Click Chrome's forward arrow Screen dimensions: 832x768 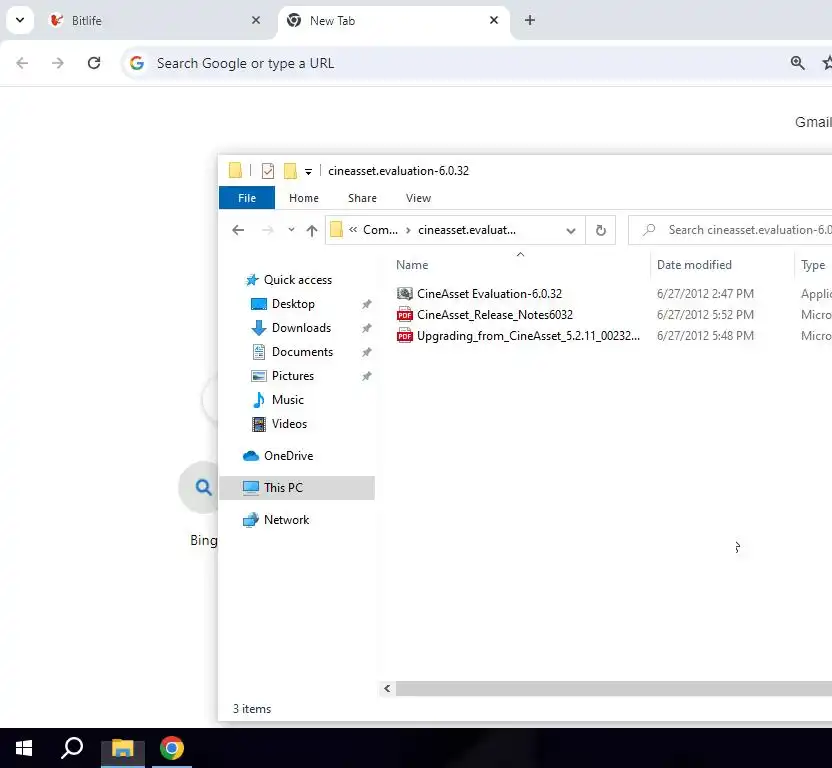58,63
